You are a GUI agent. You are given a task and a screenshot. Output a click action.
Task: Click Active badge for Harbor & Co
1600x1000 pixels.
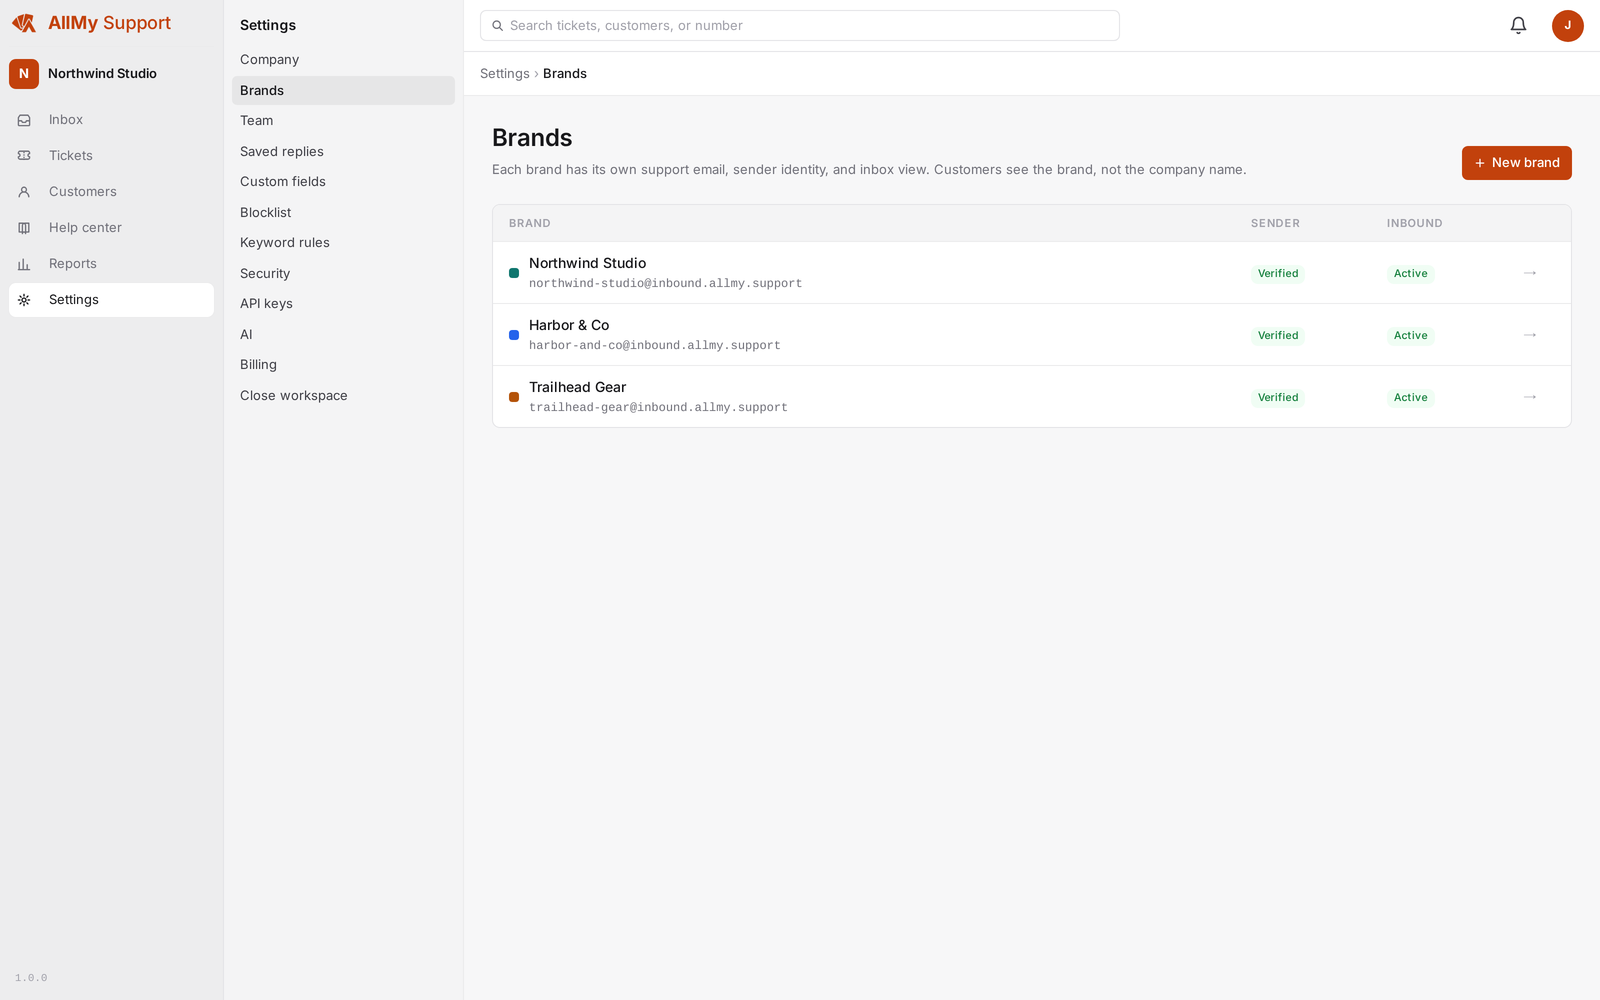tap(1411, 336)
